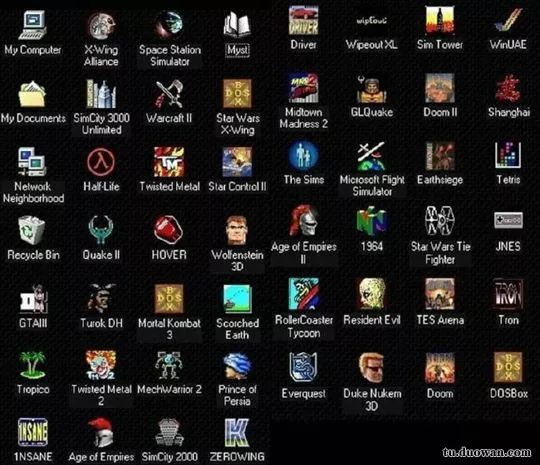Open the Recycle Bin
This screenshot has height=465, width=540.
(32, 230)
